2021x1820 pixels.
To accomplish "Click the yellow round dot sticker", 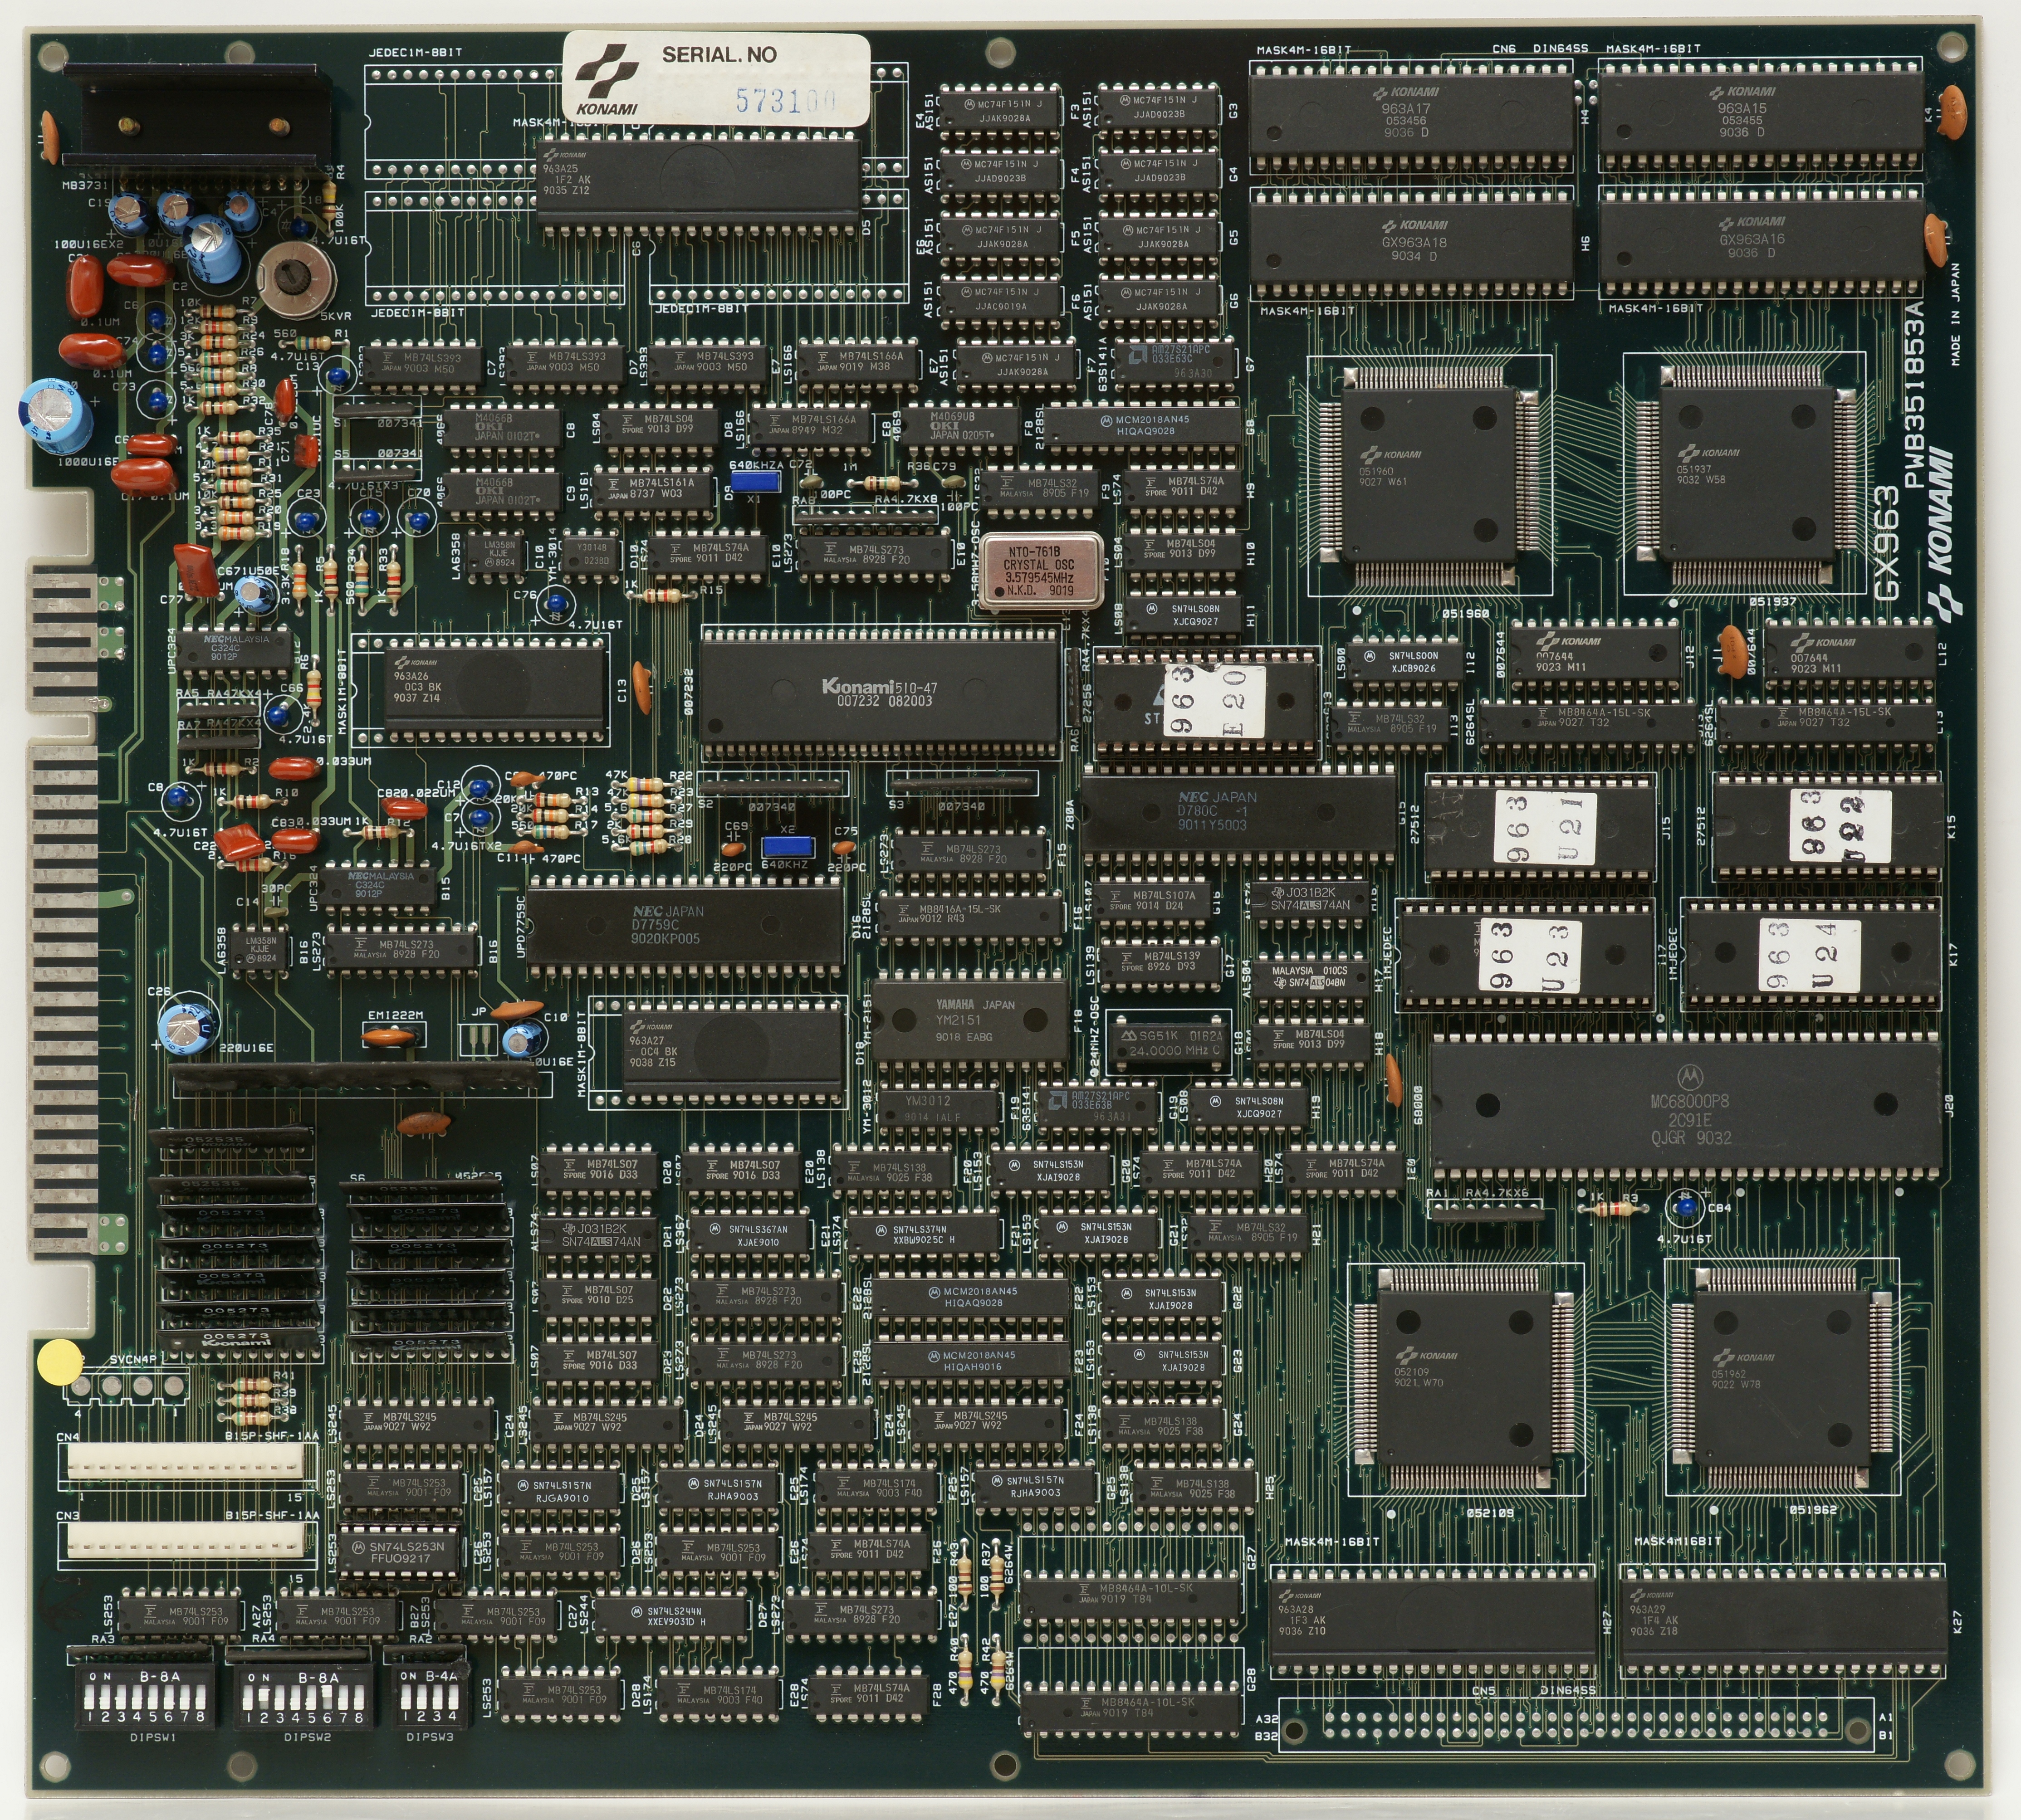I will coord(59,1362).
